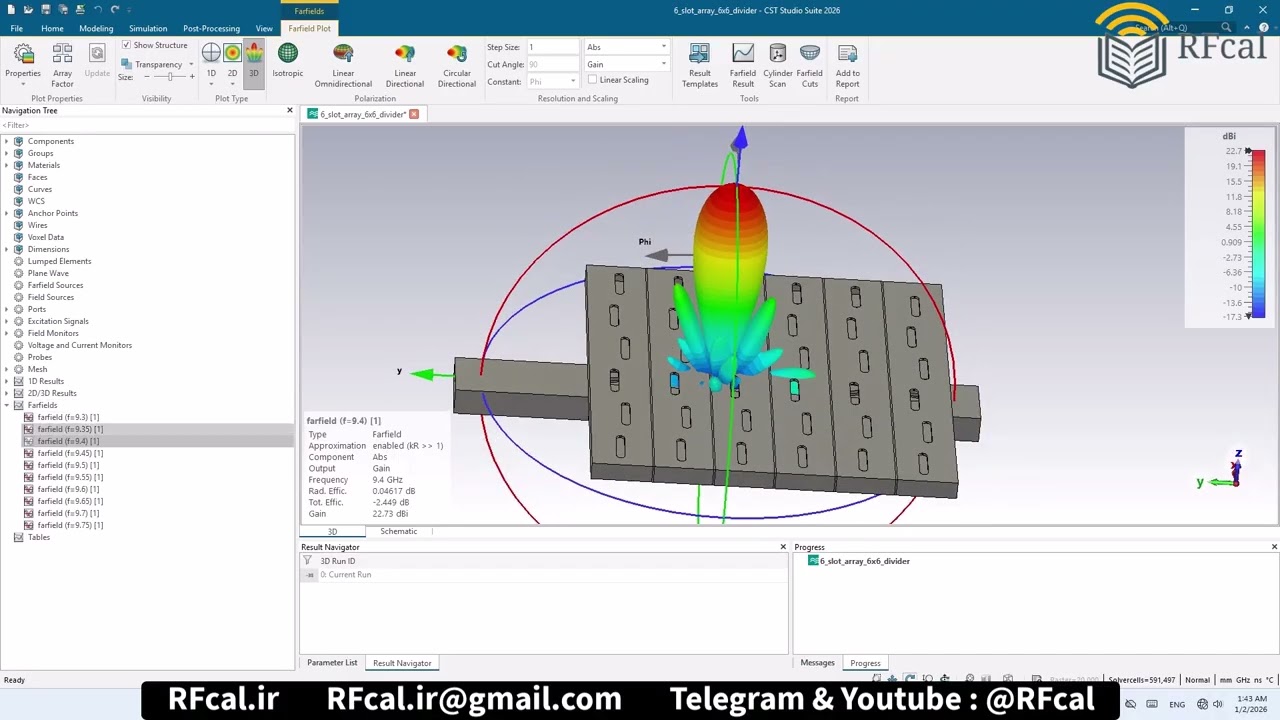This screenshot has height=720, width=1280.
Task: Click the Cut Angle input field
Action: pyautogui.click(x=553, y=64)
